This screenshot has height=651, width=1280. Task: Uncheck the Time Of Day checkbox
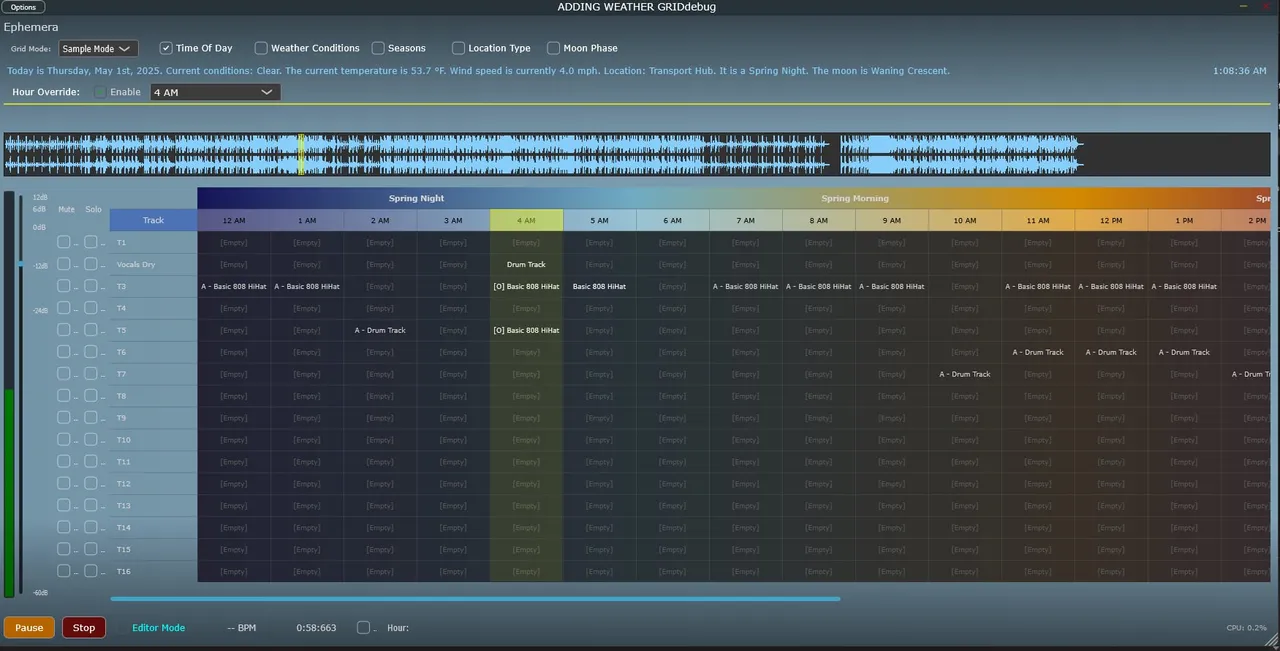point(167,48)
